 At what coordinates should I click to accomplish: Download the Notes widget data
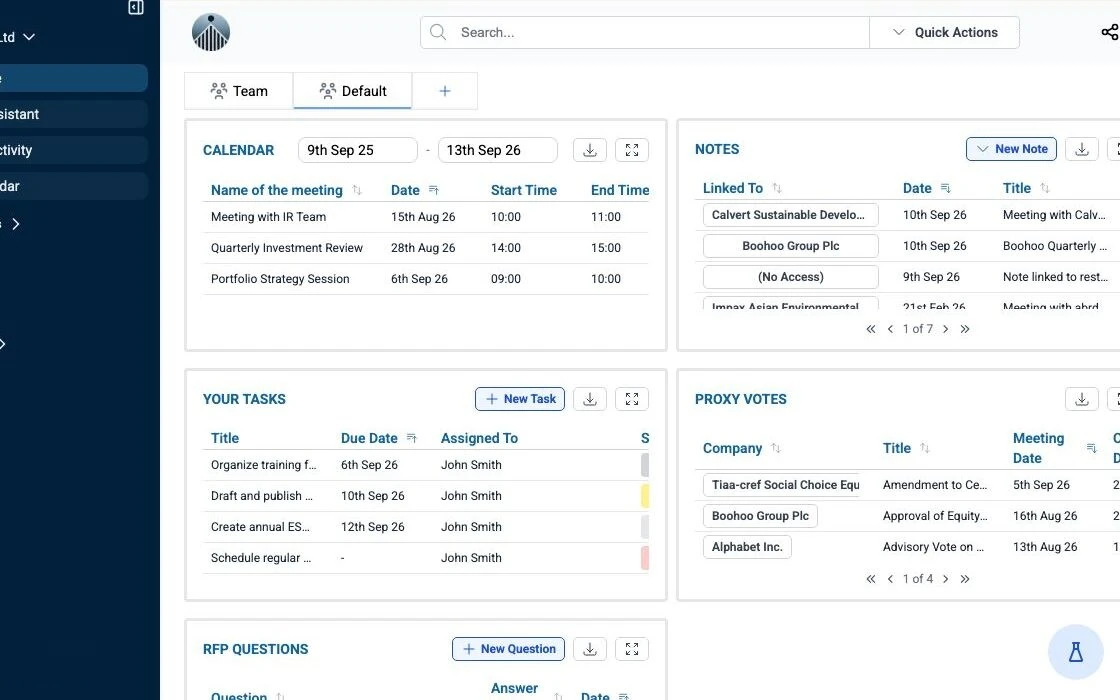[1082, 149]
